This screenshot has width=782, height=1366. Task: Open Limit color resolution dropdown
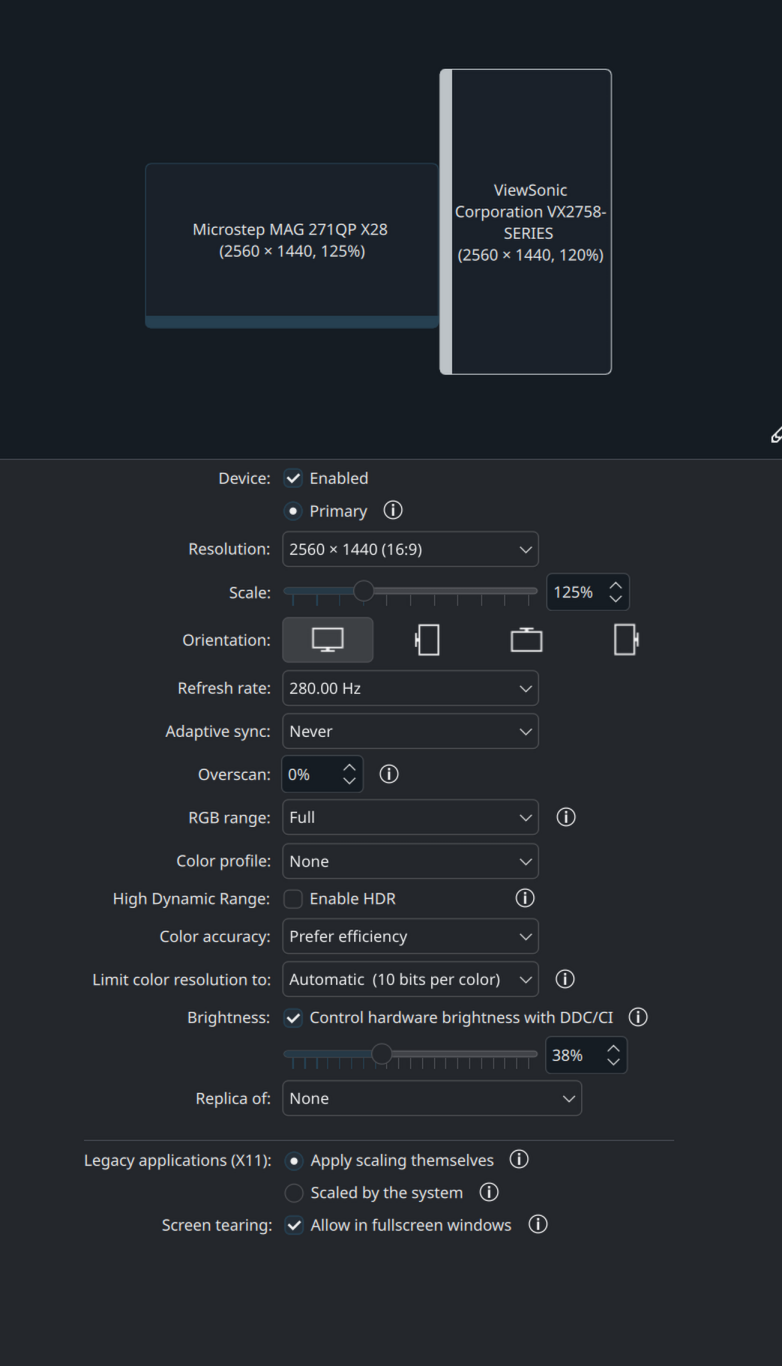pos(410,979)
